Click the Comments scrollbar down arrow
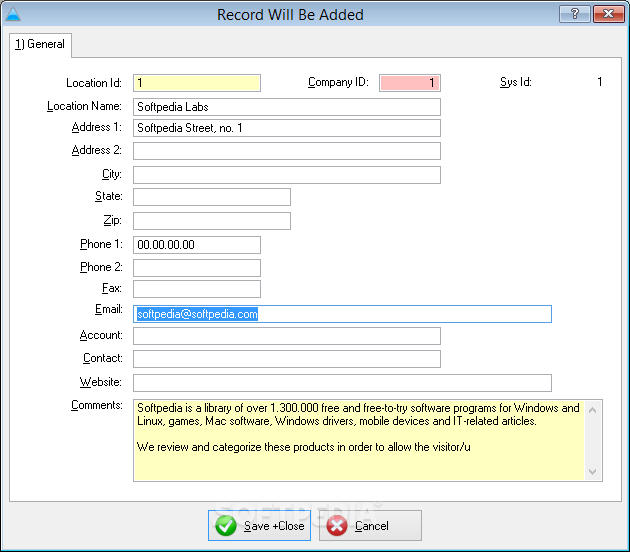The image size is (630, 552). [593, 472]
